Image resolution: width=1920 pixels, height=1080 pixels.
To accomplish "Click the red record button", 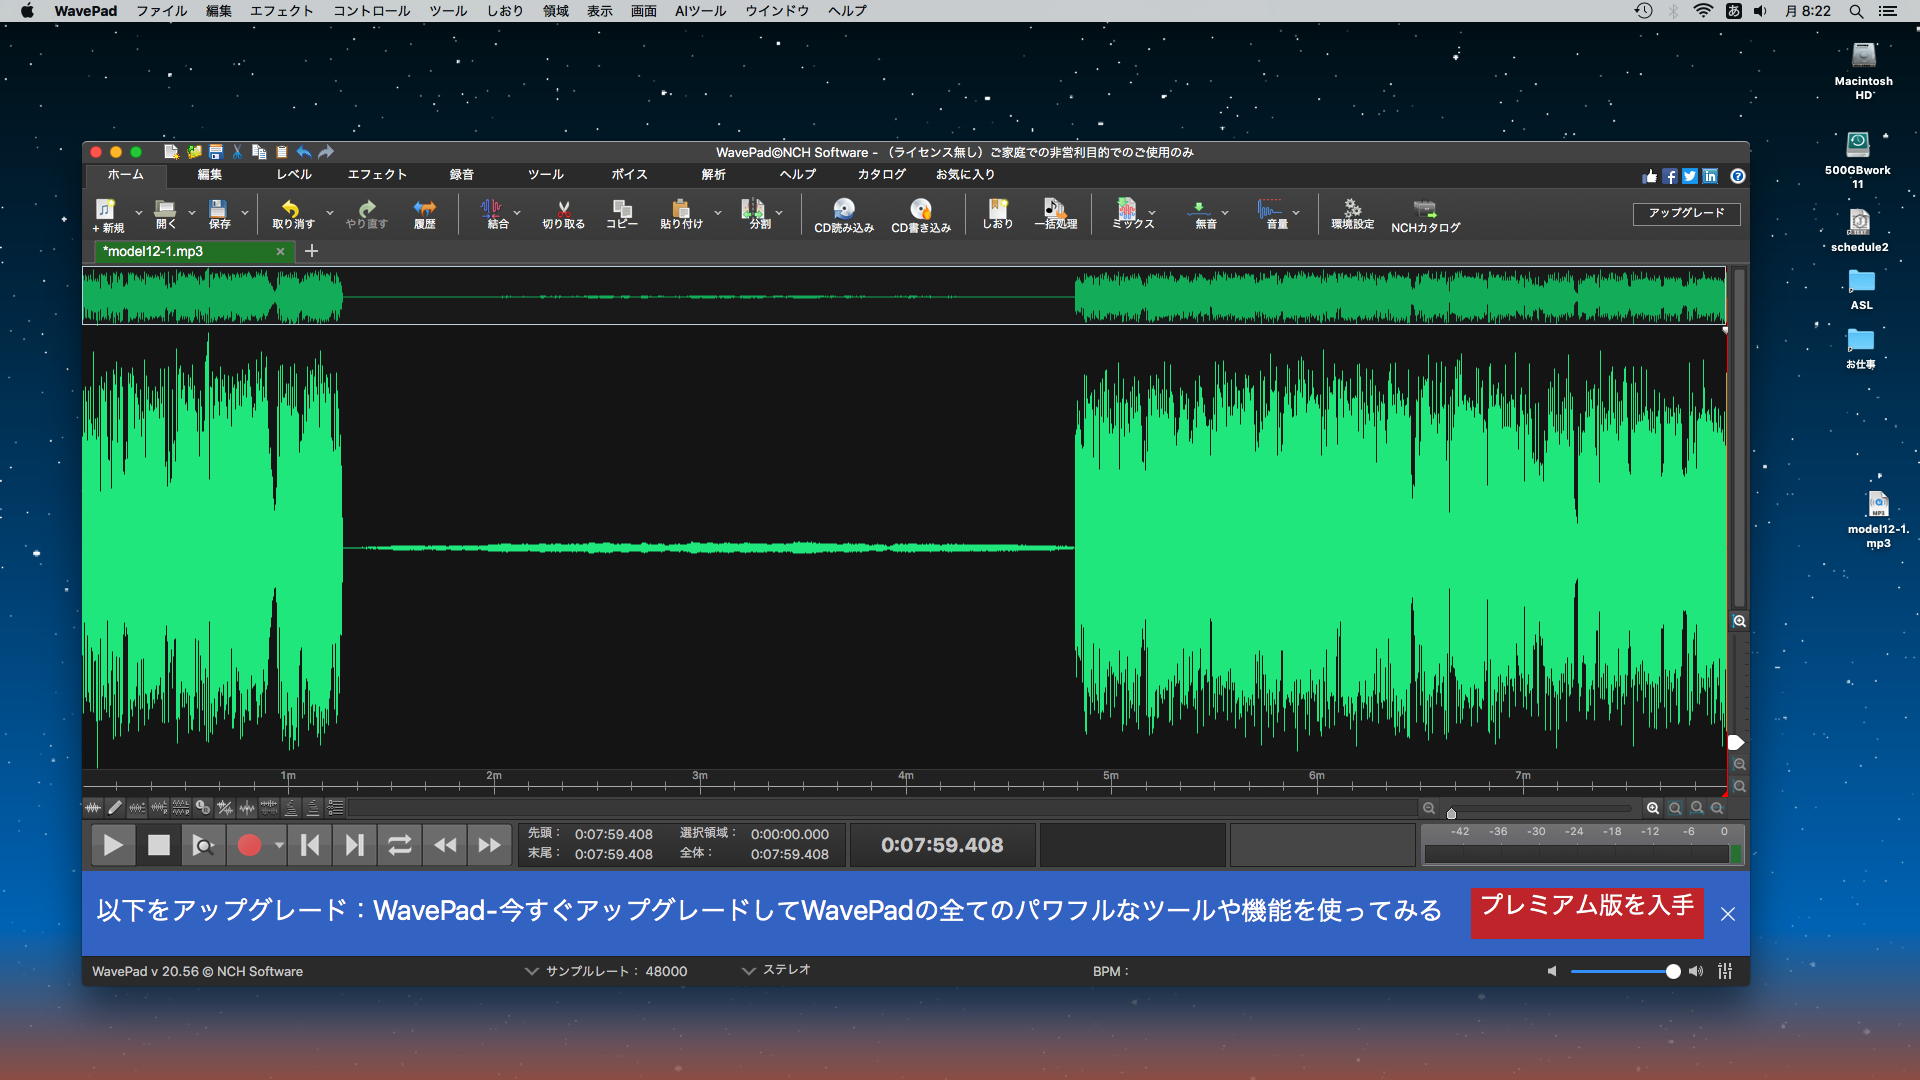I will point(249,845).
